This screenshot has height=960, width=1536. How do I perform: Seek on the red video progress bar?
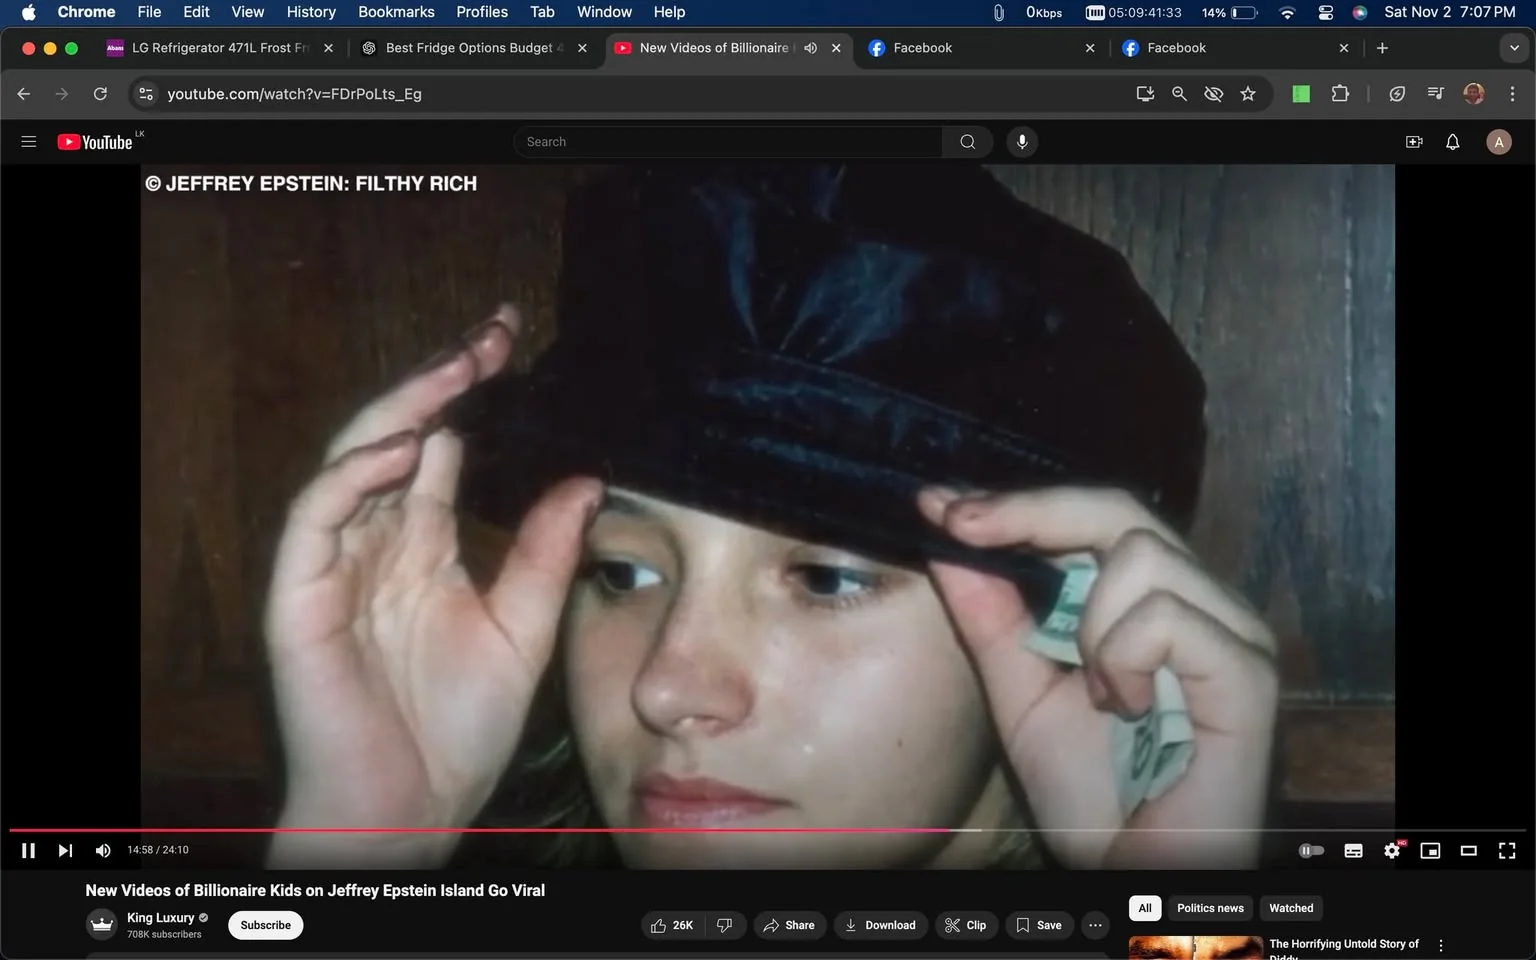point(480,830)
